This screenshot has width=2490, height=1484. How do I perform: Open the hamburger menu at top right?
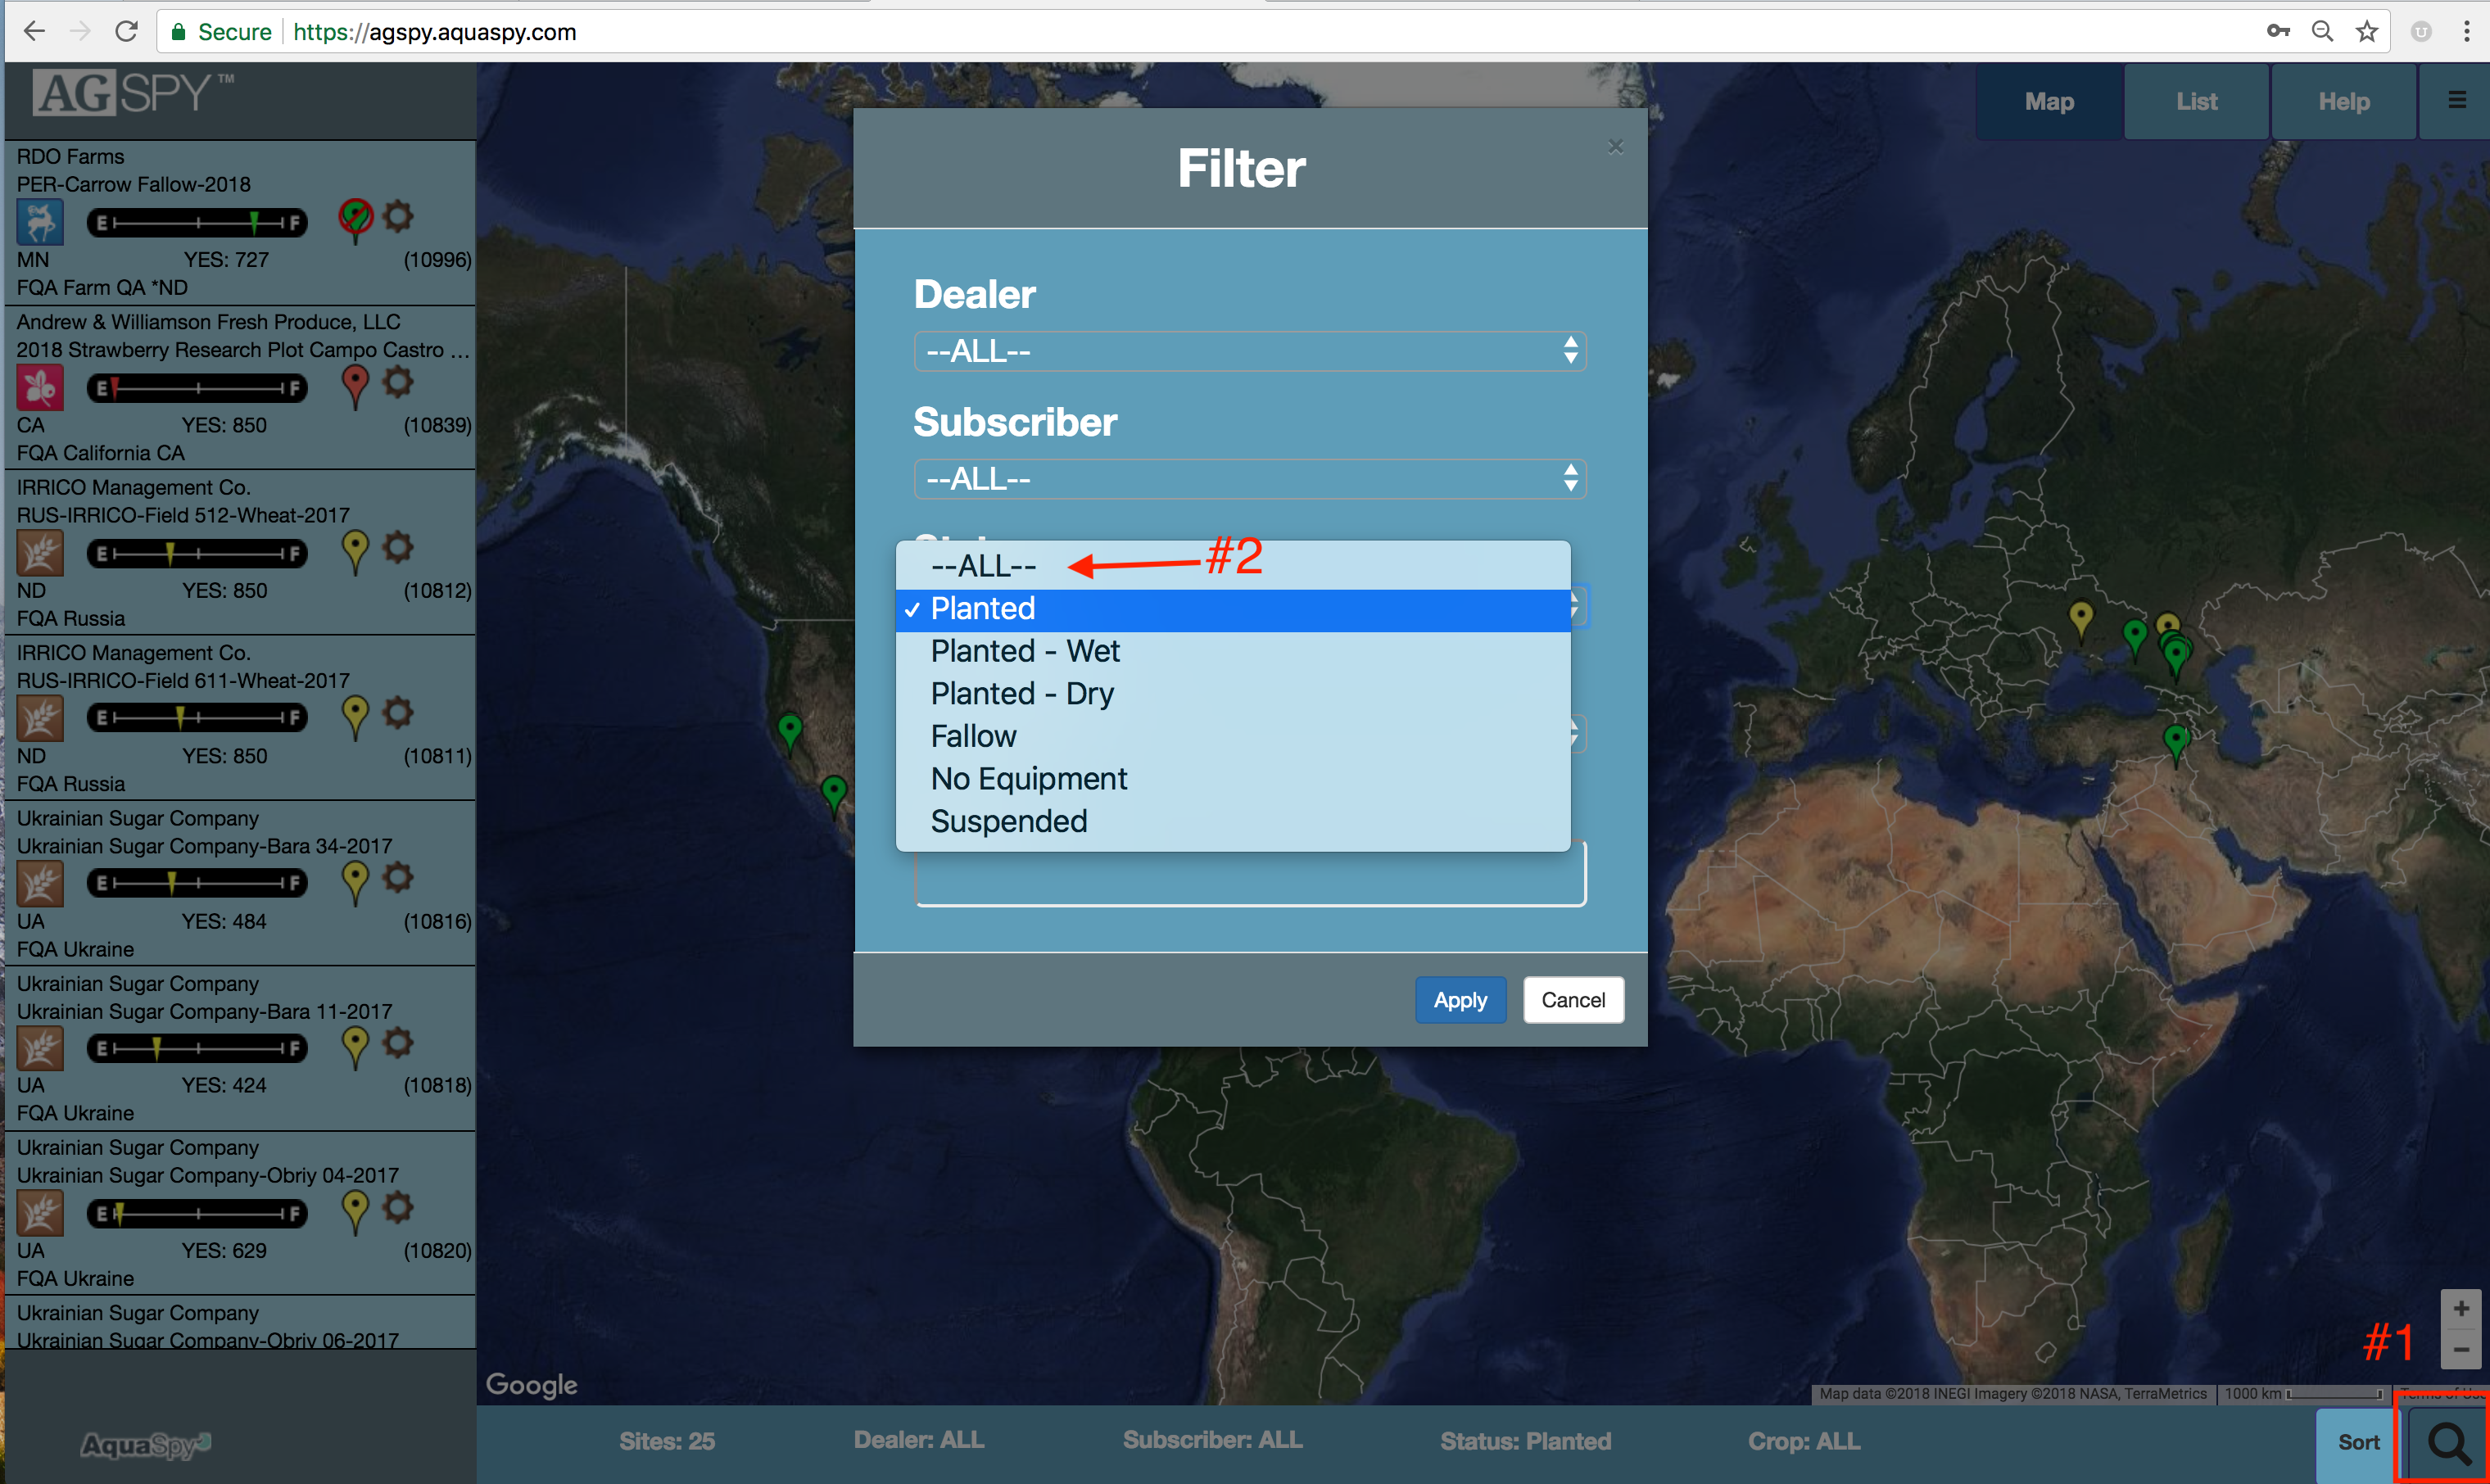[2456, 101]
